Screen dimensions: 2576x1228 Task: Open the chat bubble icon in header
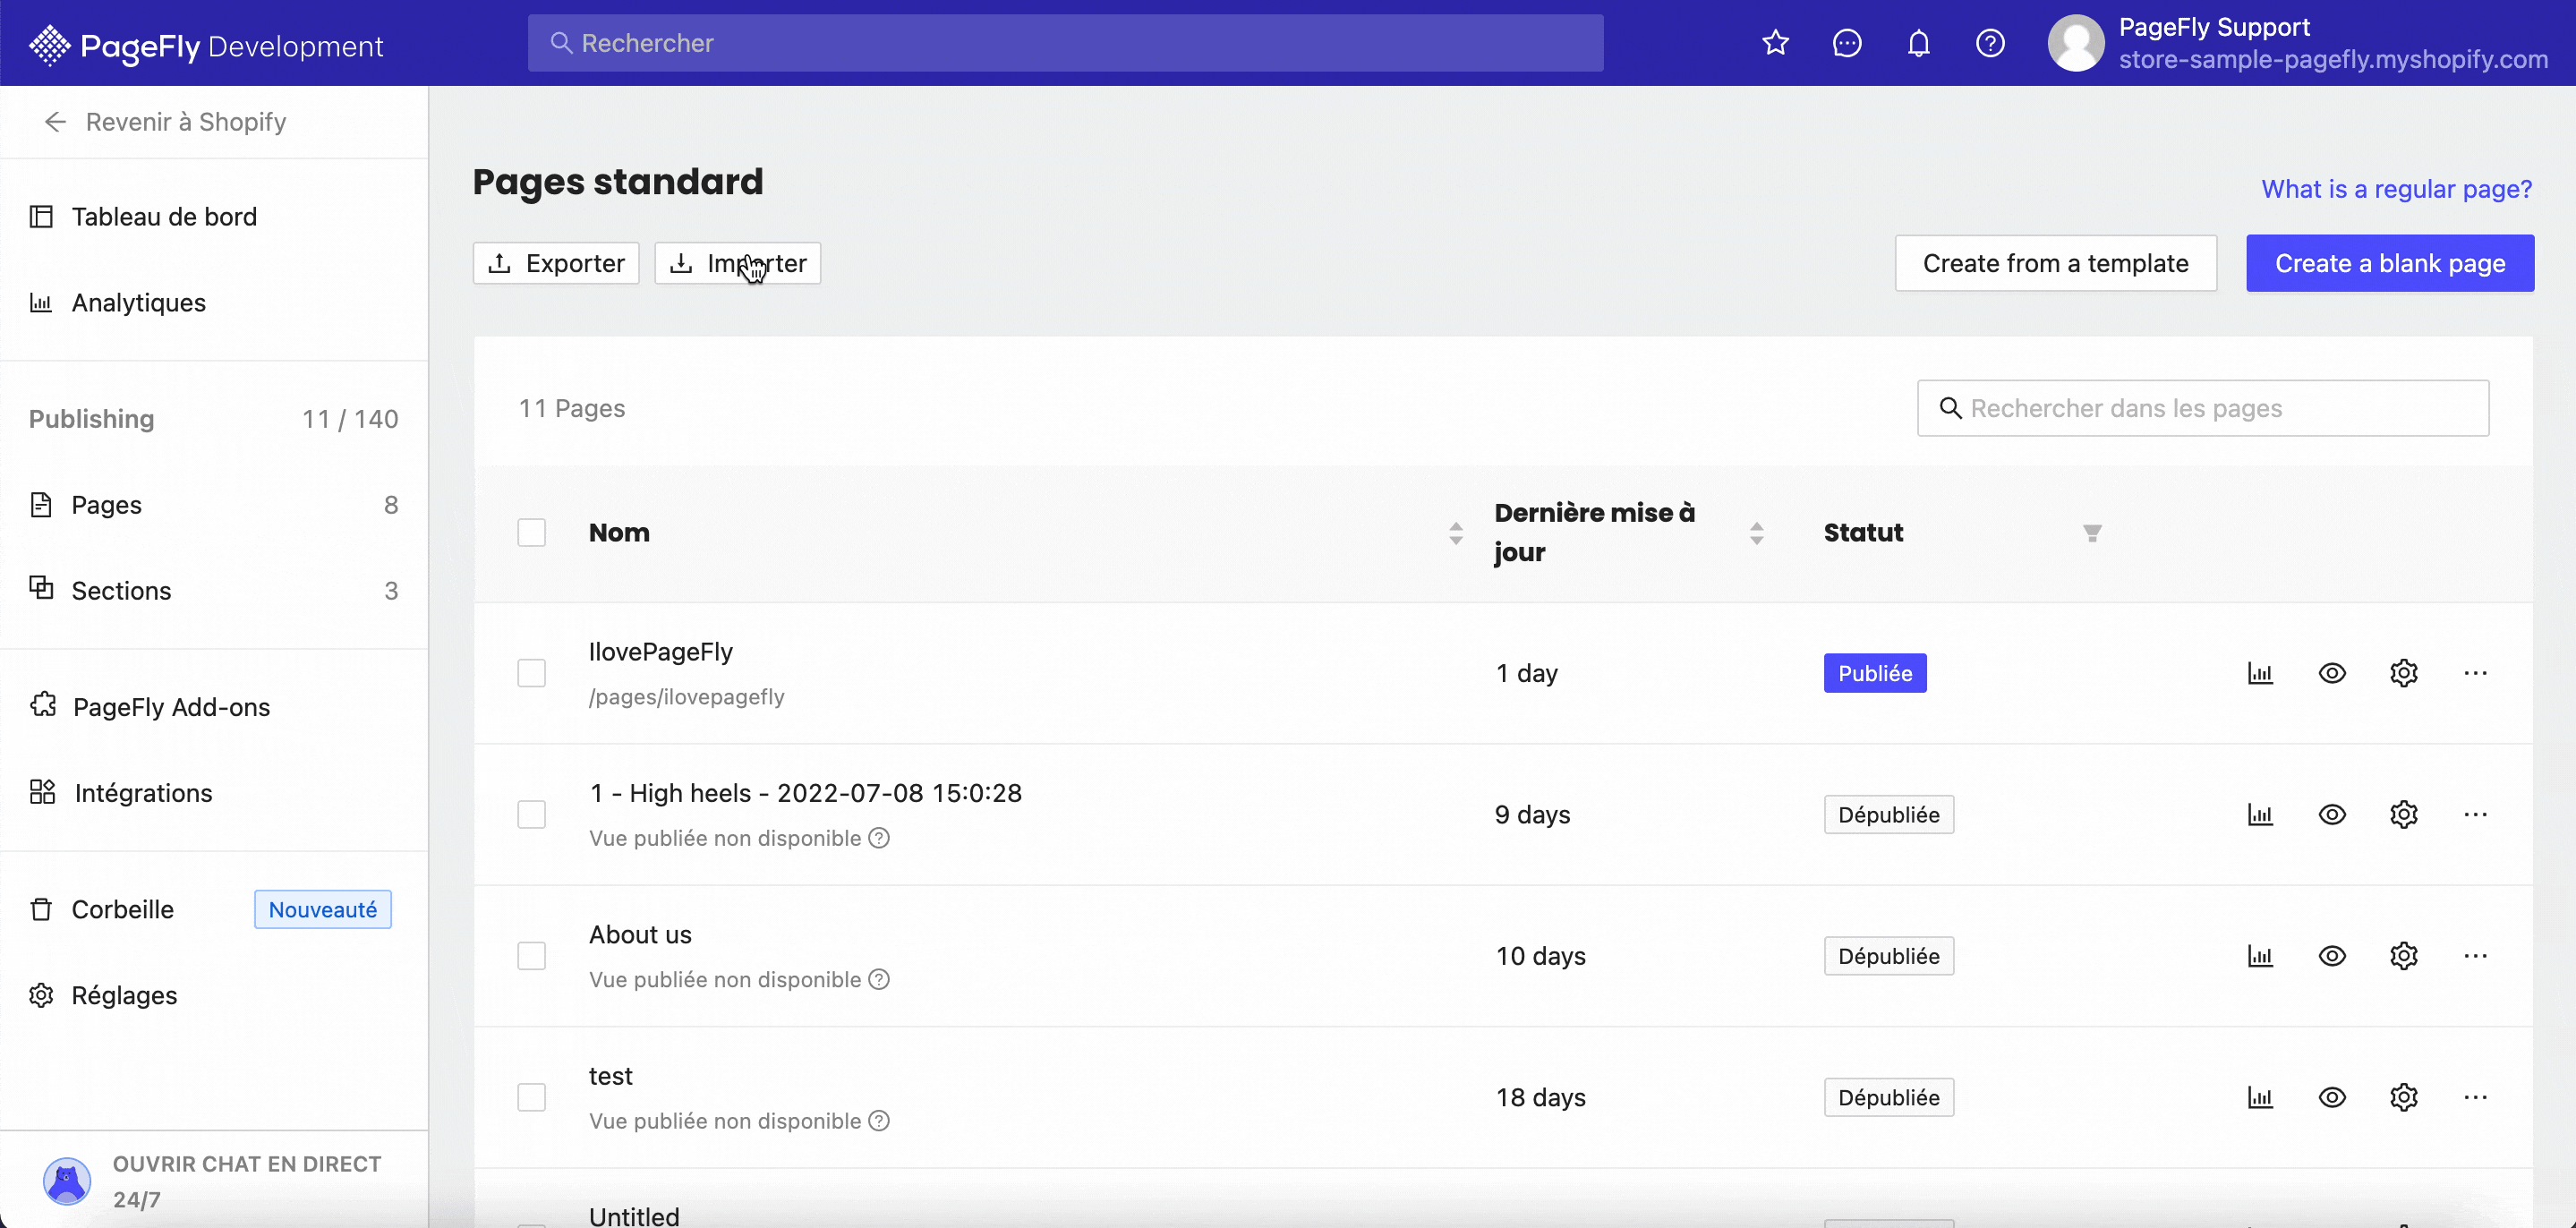(1847, 43)
